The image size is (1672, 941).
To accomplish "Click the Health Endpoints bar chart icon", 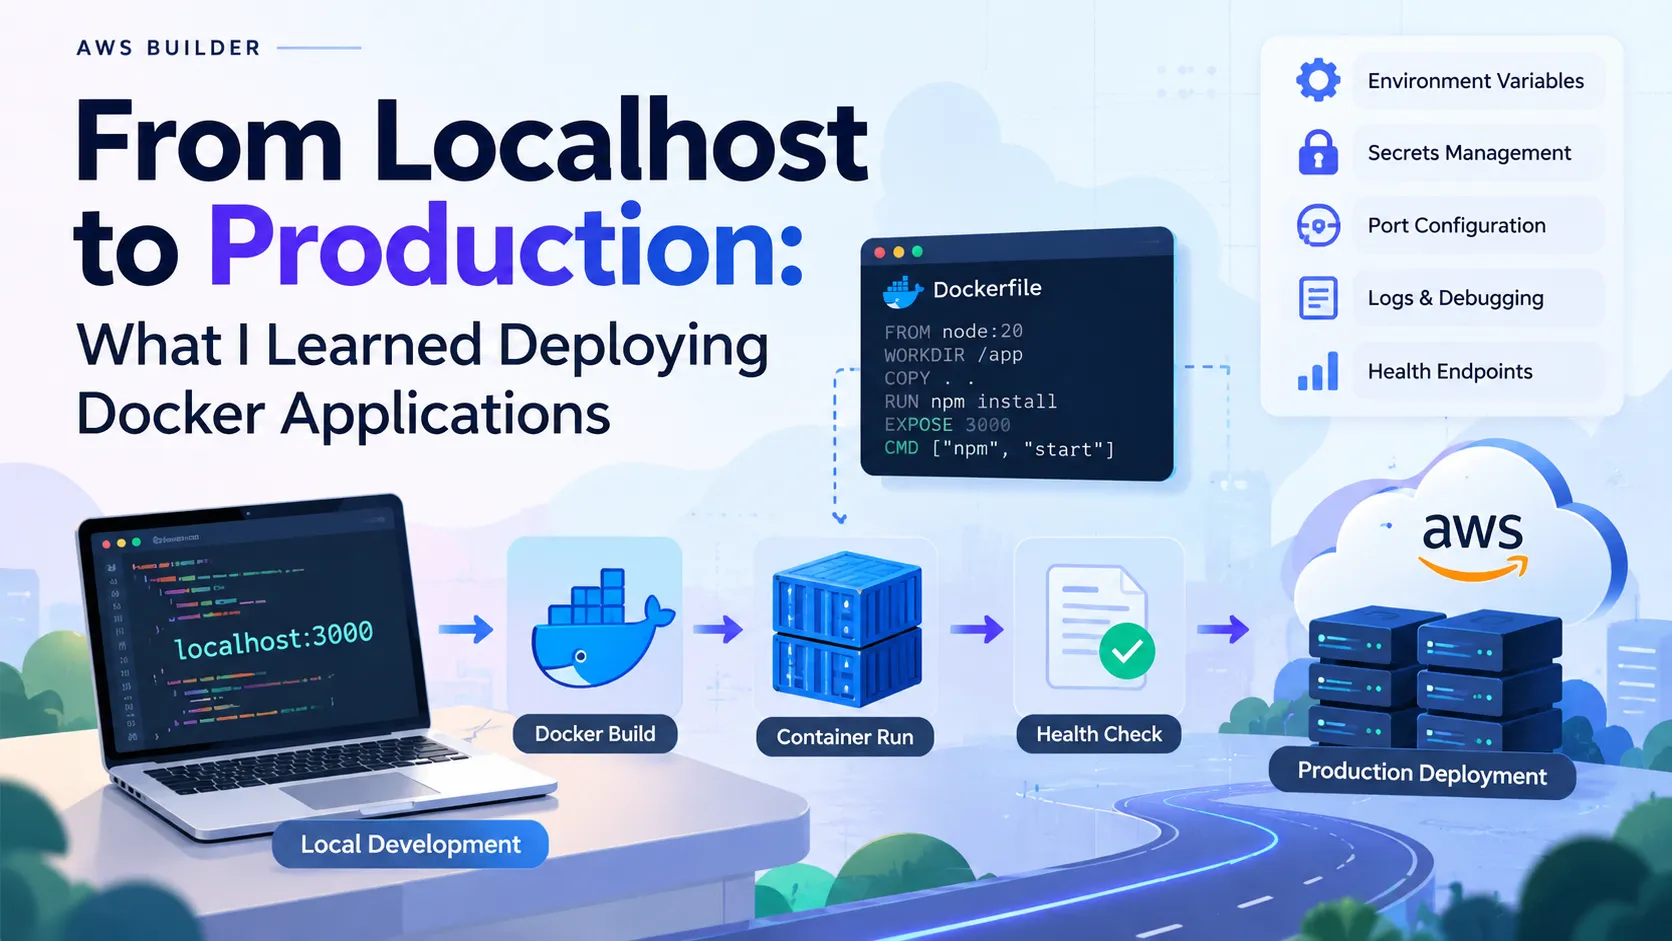I will (1318, 371).
